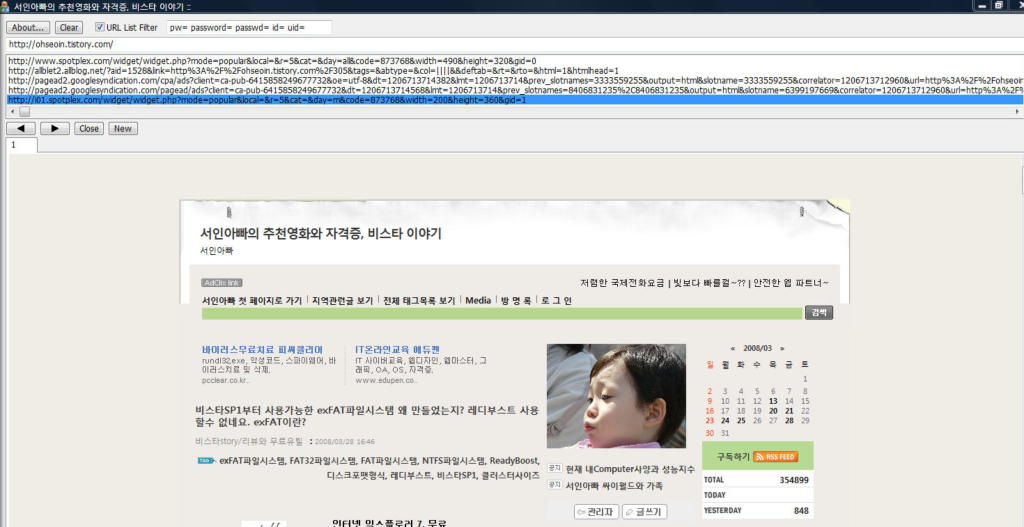Image resolution: width=1024 pixels, height=527 pixels.
Task: Click the FAT32파일시스템 tag
Action: [x=323, y=460]
